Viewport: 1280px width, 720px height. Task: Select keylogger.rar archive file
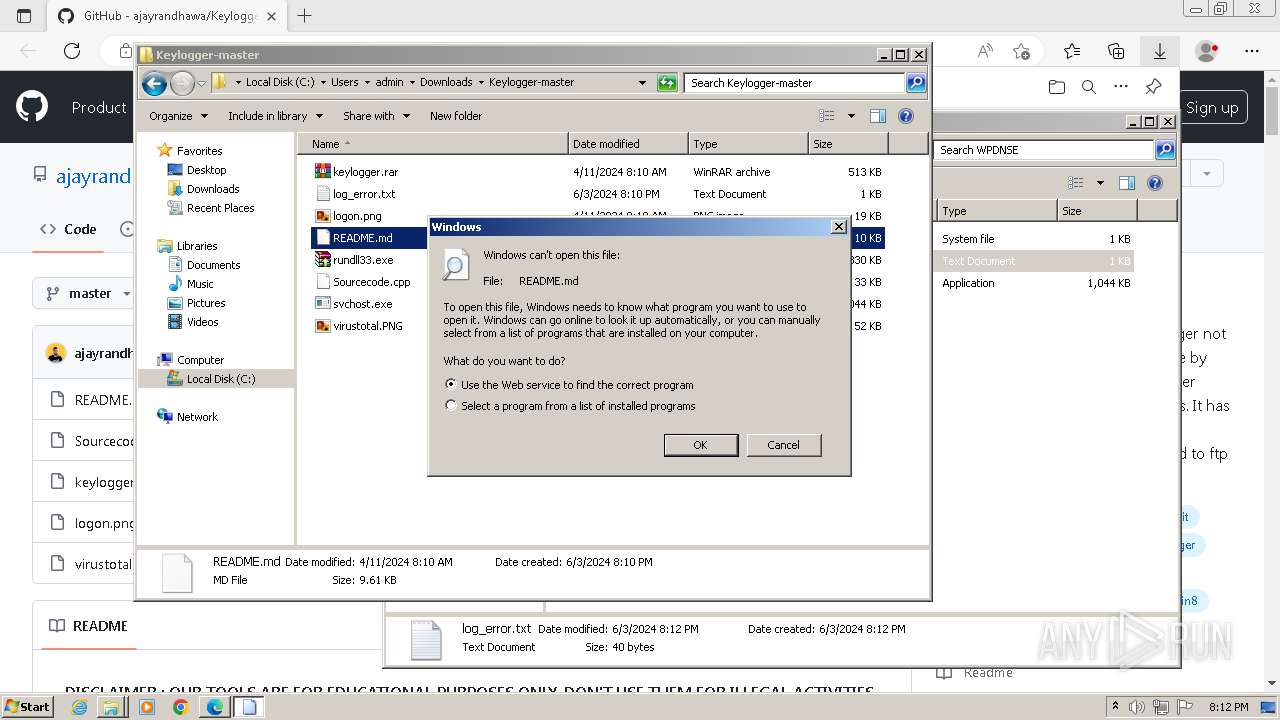(365, 172)
